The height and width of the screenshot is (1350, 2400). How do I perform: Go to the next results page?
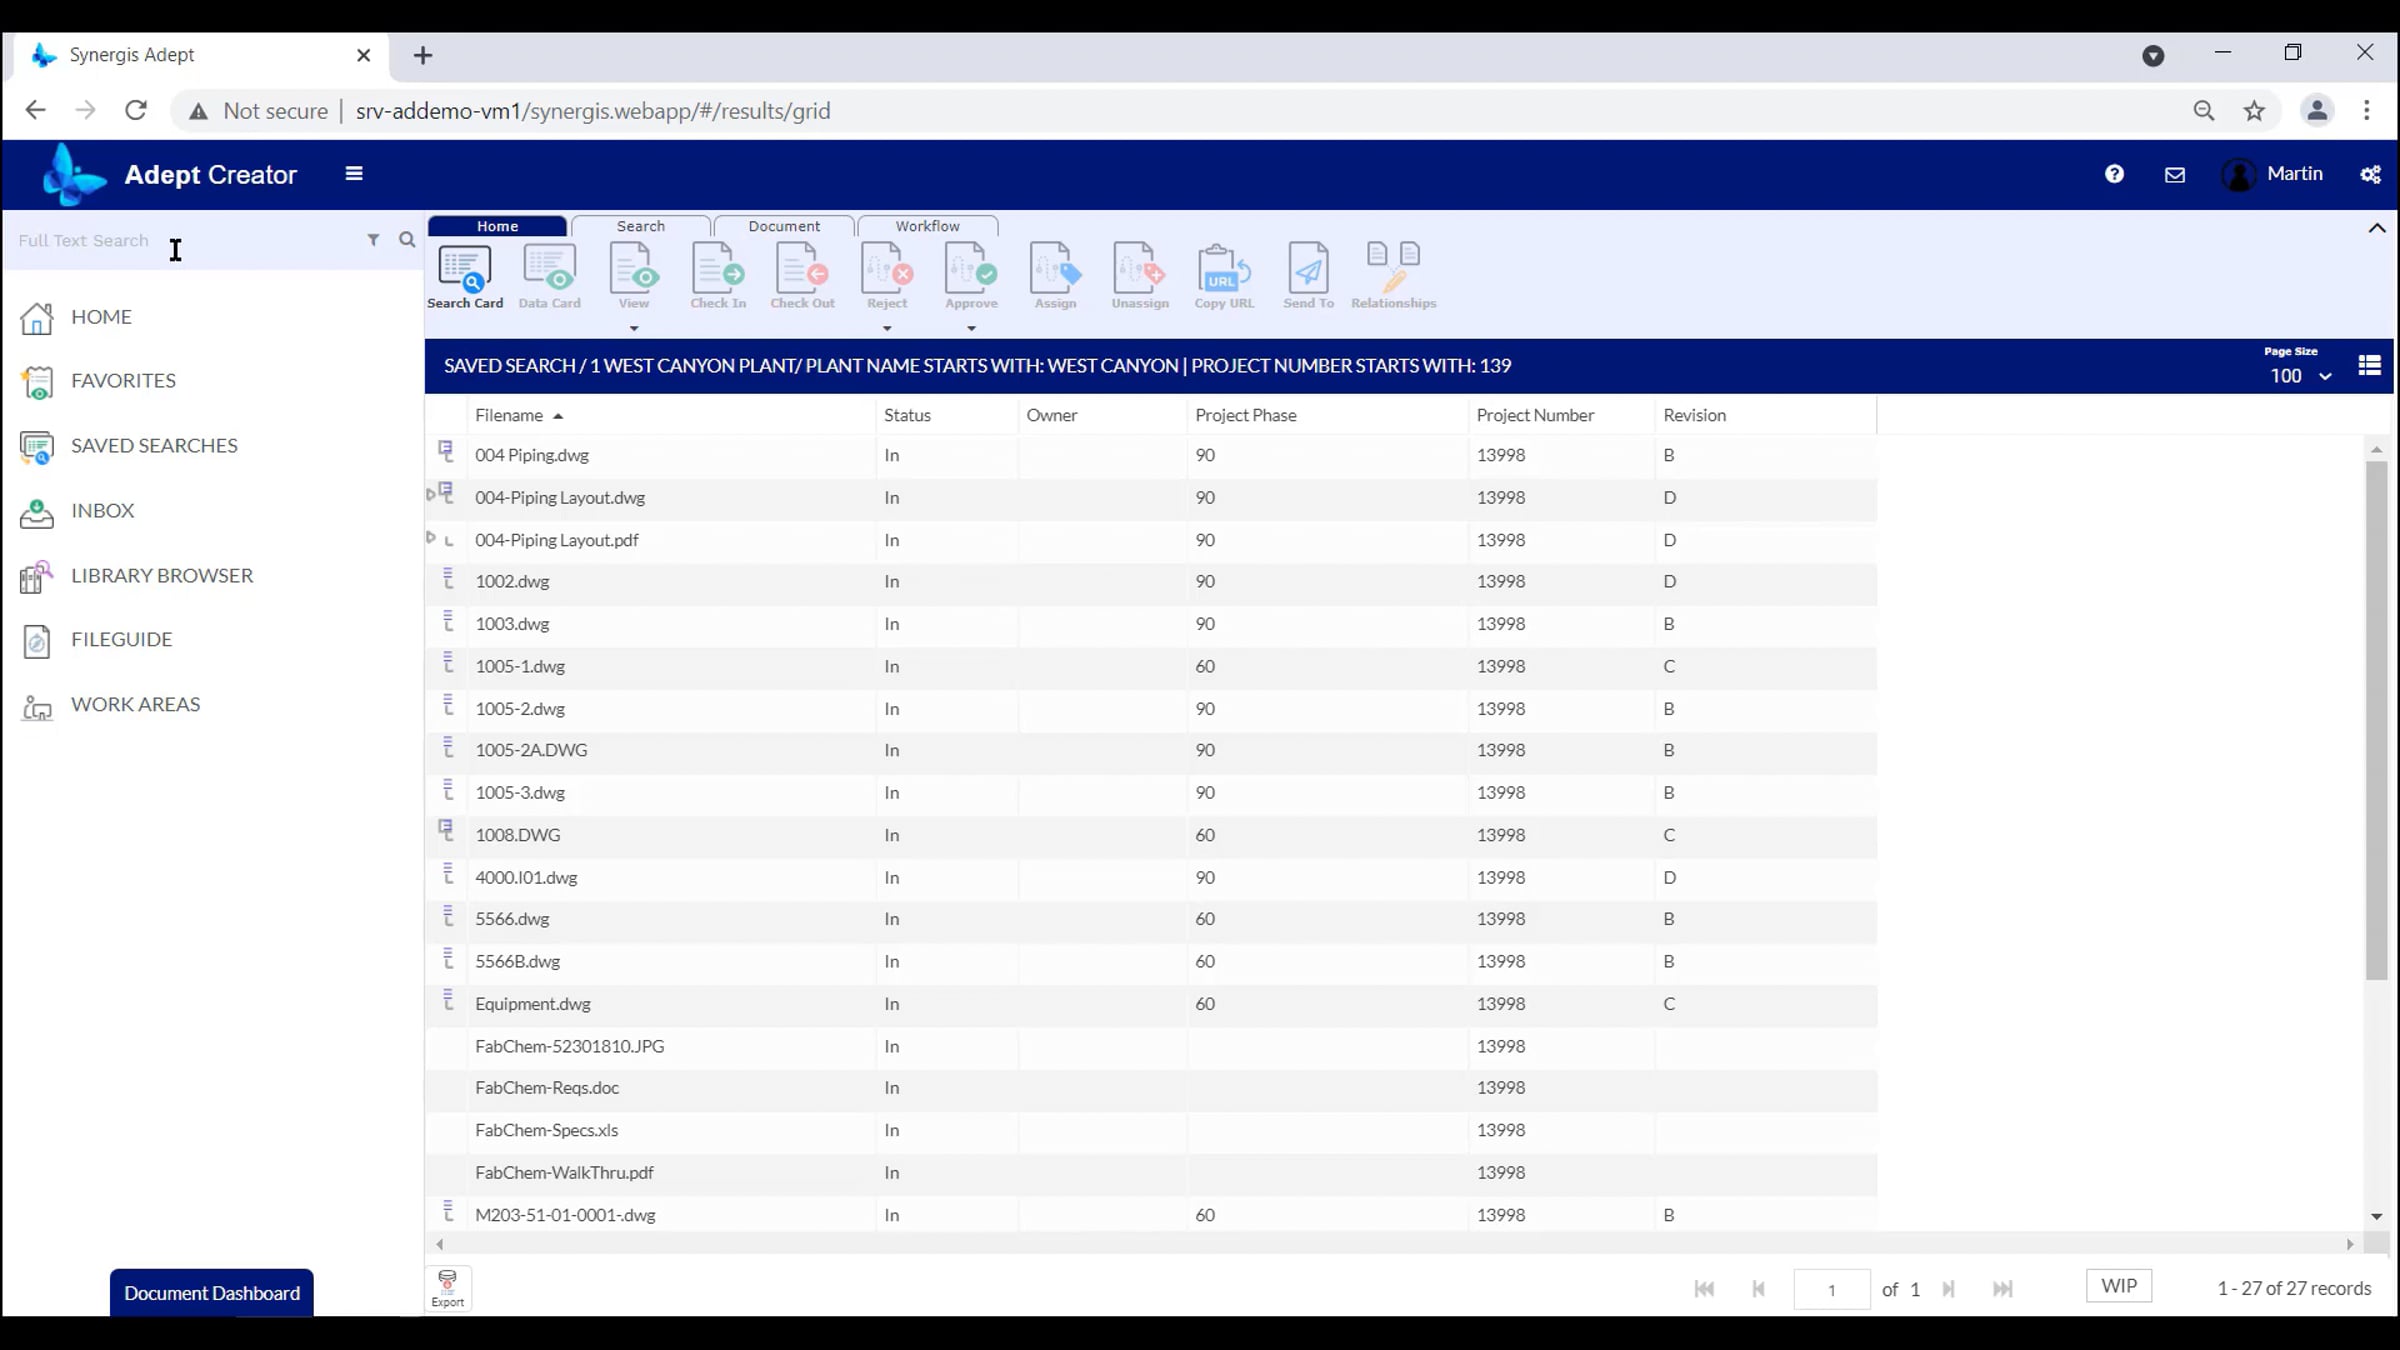(1948, 1289)
